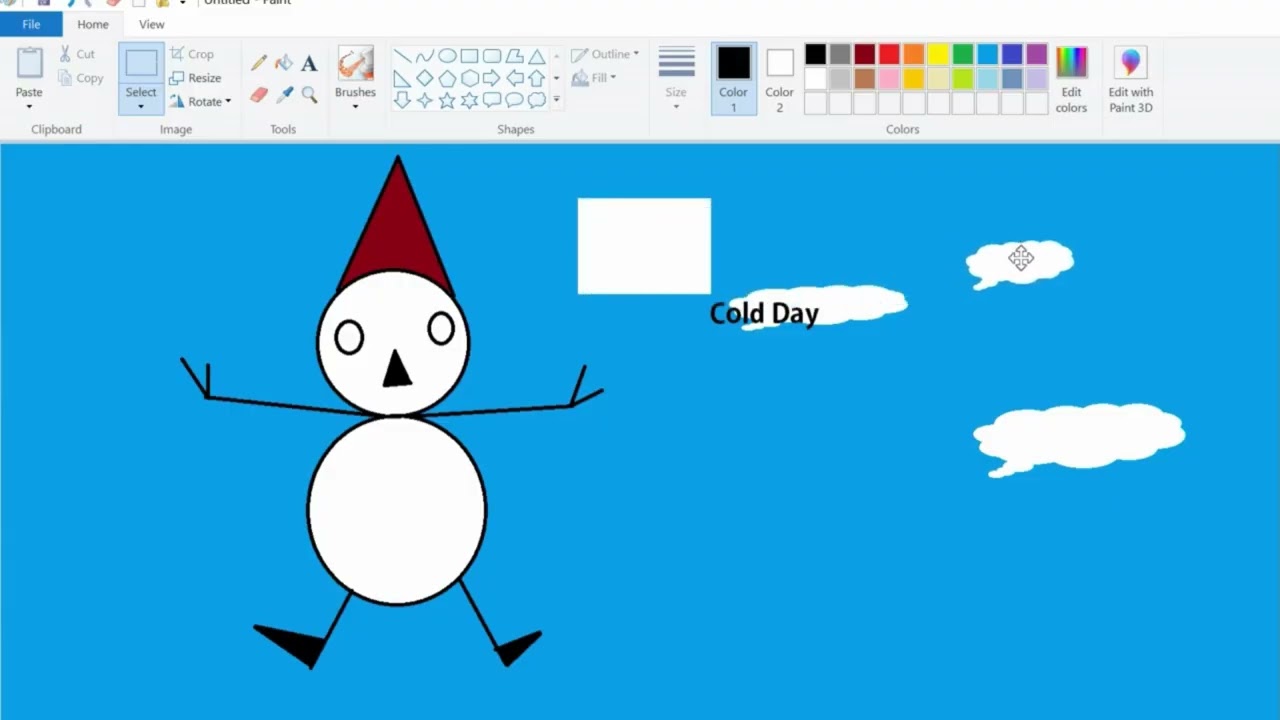Open the Paste dropdown arrow
The height and width of the screenshot is (720, 1280).
pos(29,106)
